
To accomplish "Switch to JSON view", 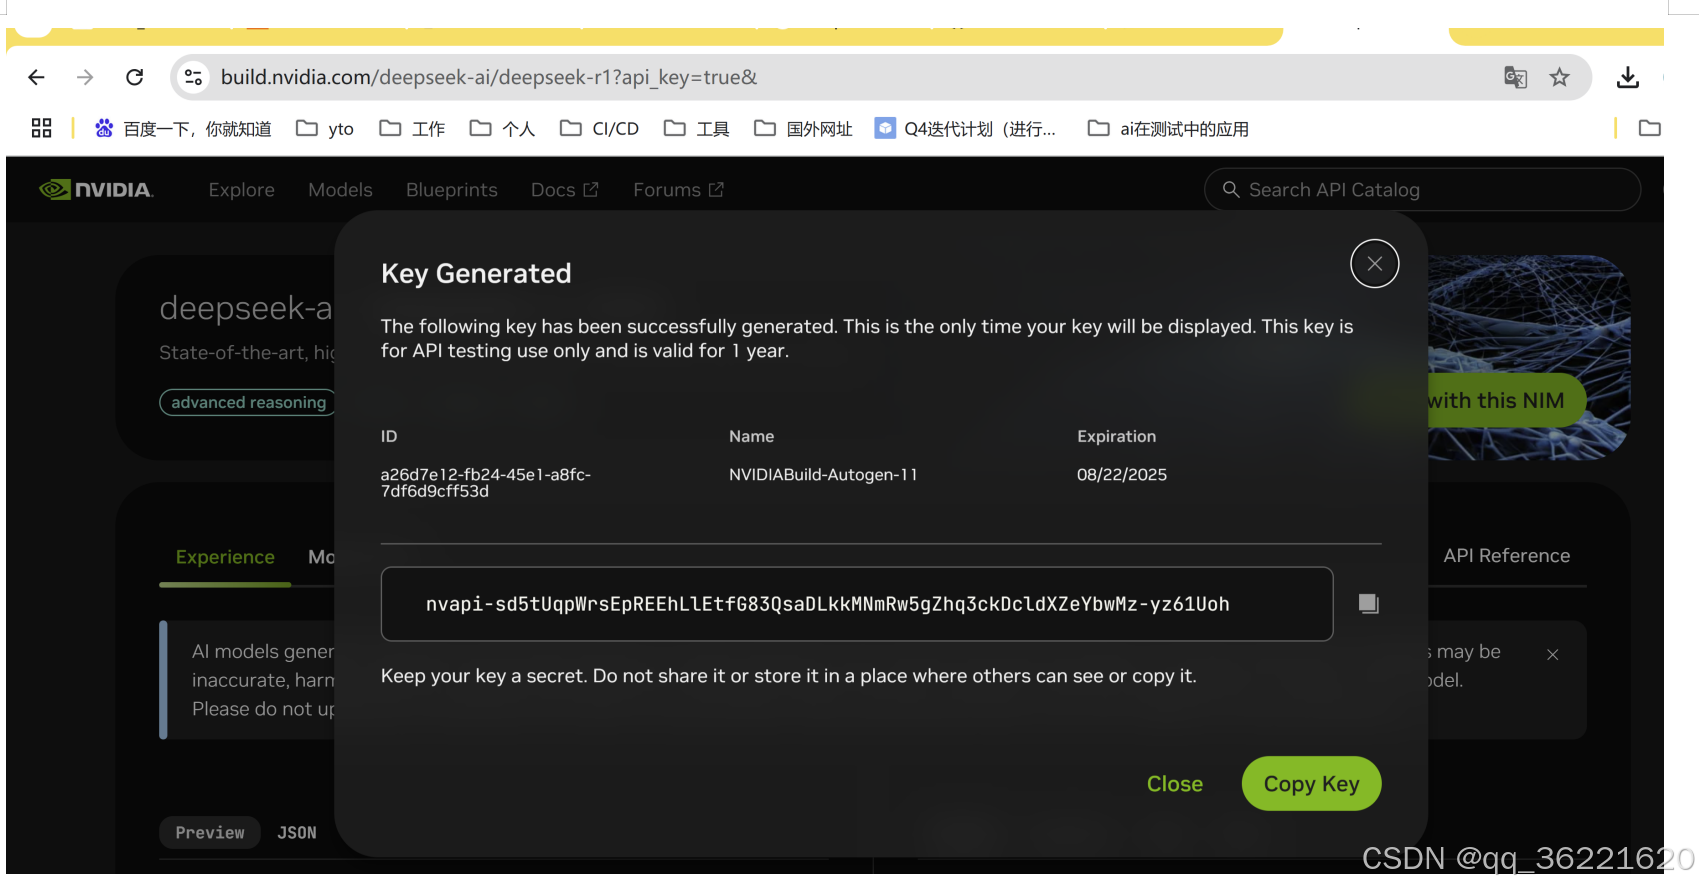I will (297, 833).
